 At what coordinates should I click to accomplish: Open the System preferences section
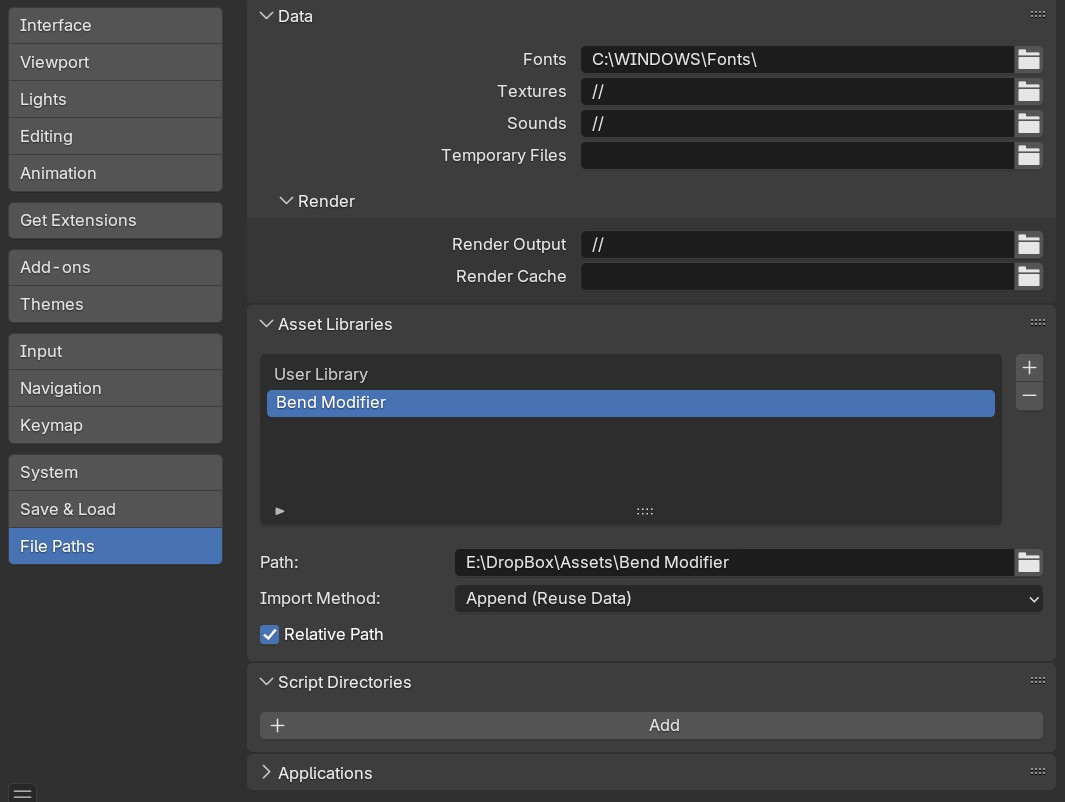coord(115,472)
